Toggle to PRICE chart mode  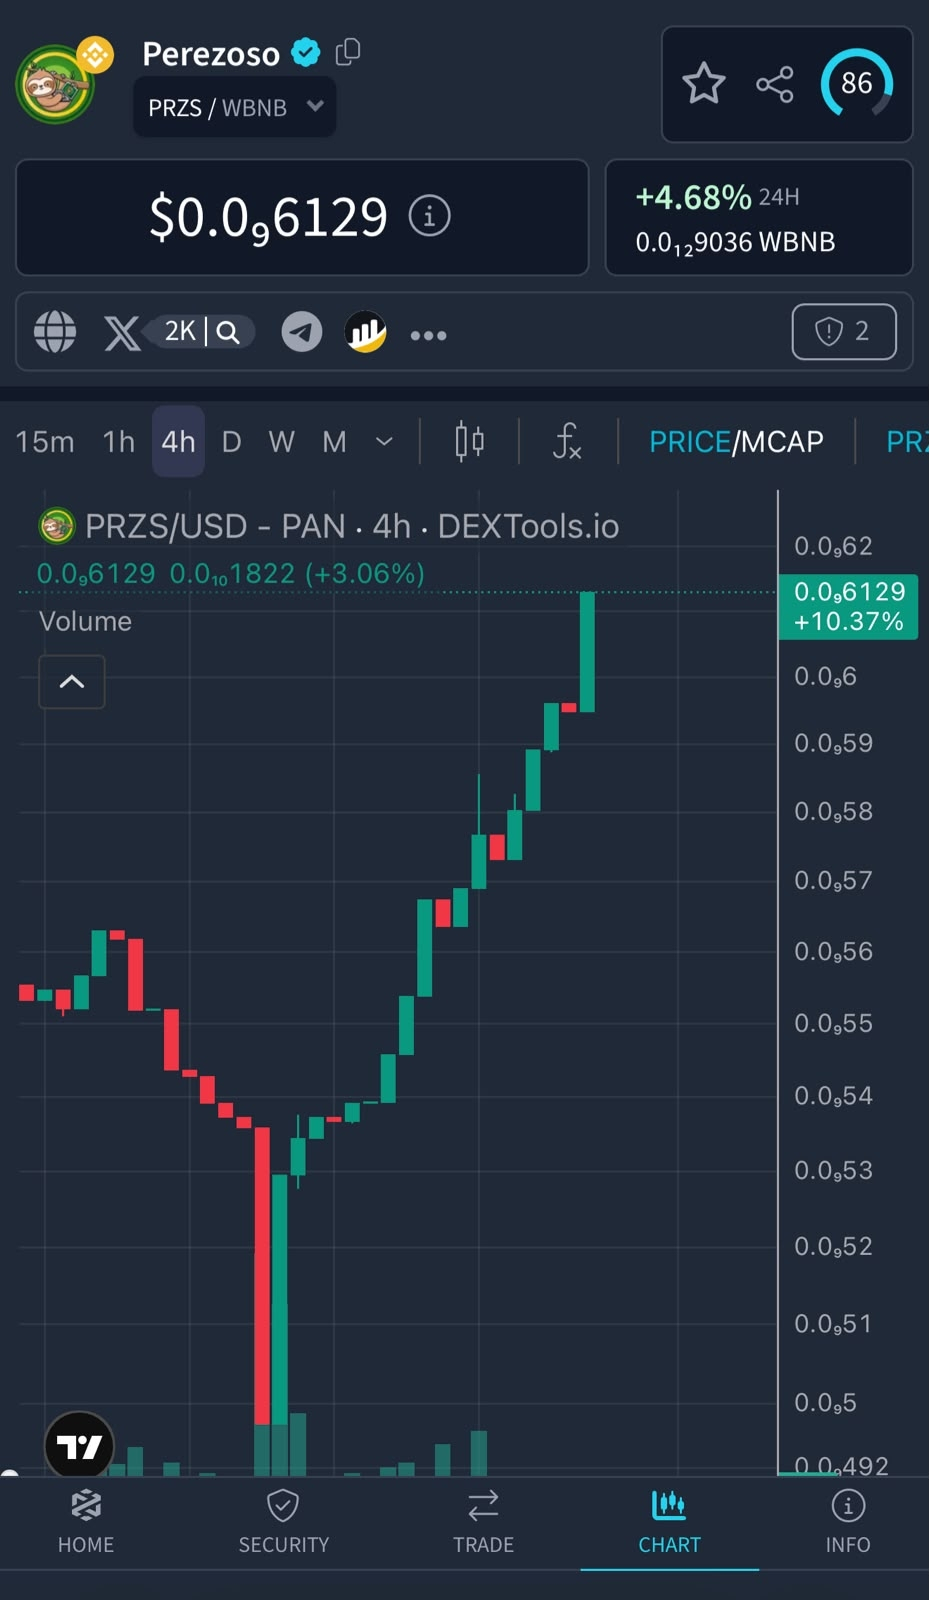[x=689, y=442]
